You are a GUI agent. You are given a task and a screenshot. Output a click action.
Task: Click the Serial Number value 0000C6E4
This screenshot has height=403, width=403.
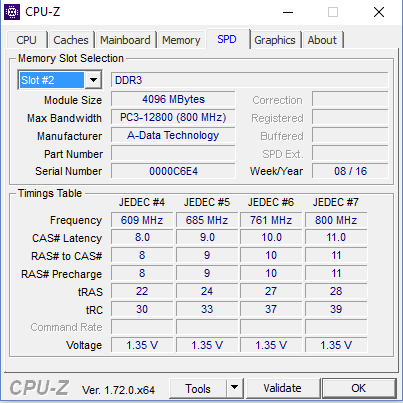[173, 171]
